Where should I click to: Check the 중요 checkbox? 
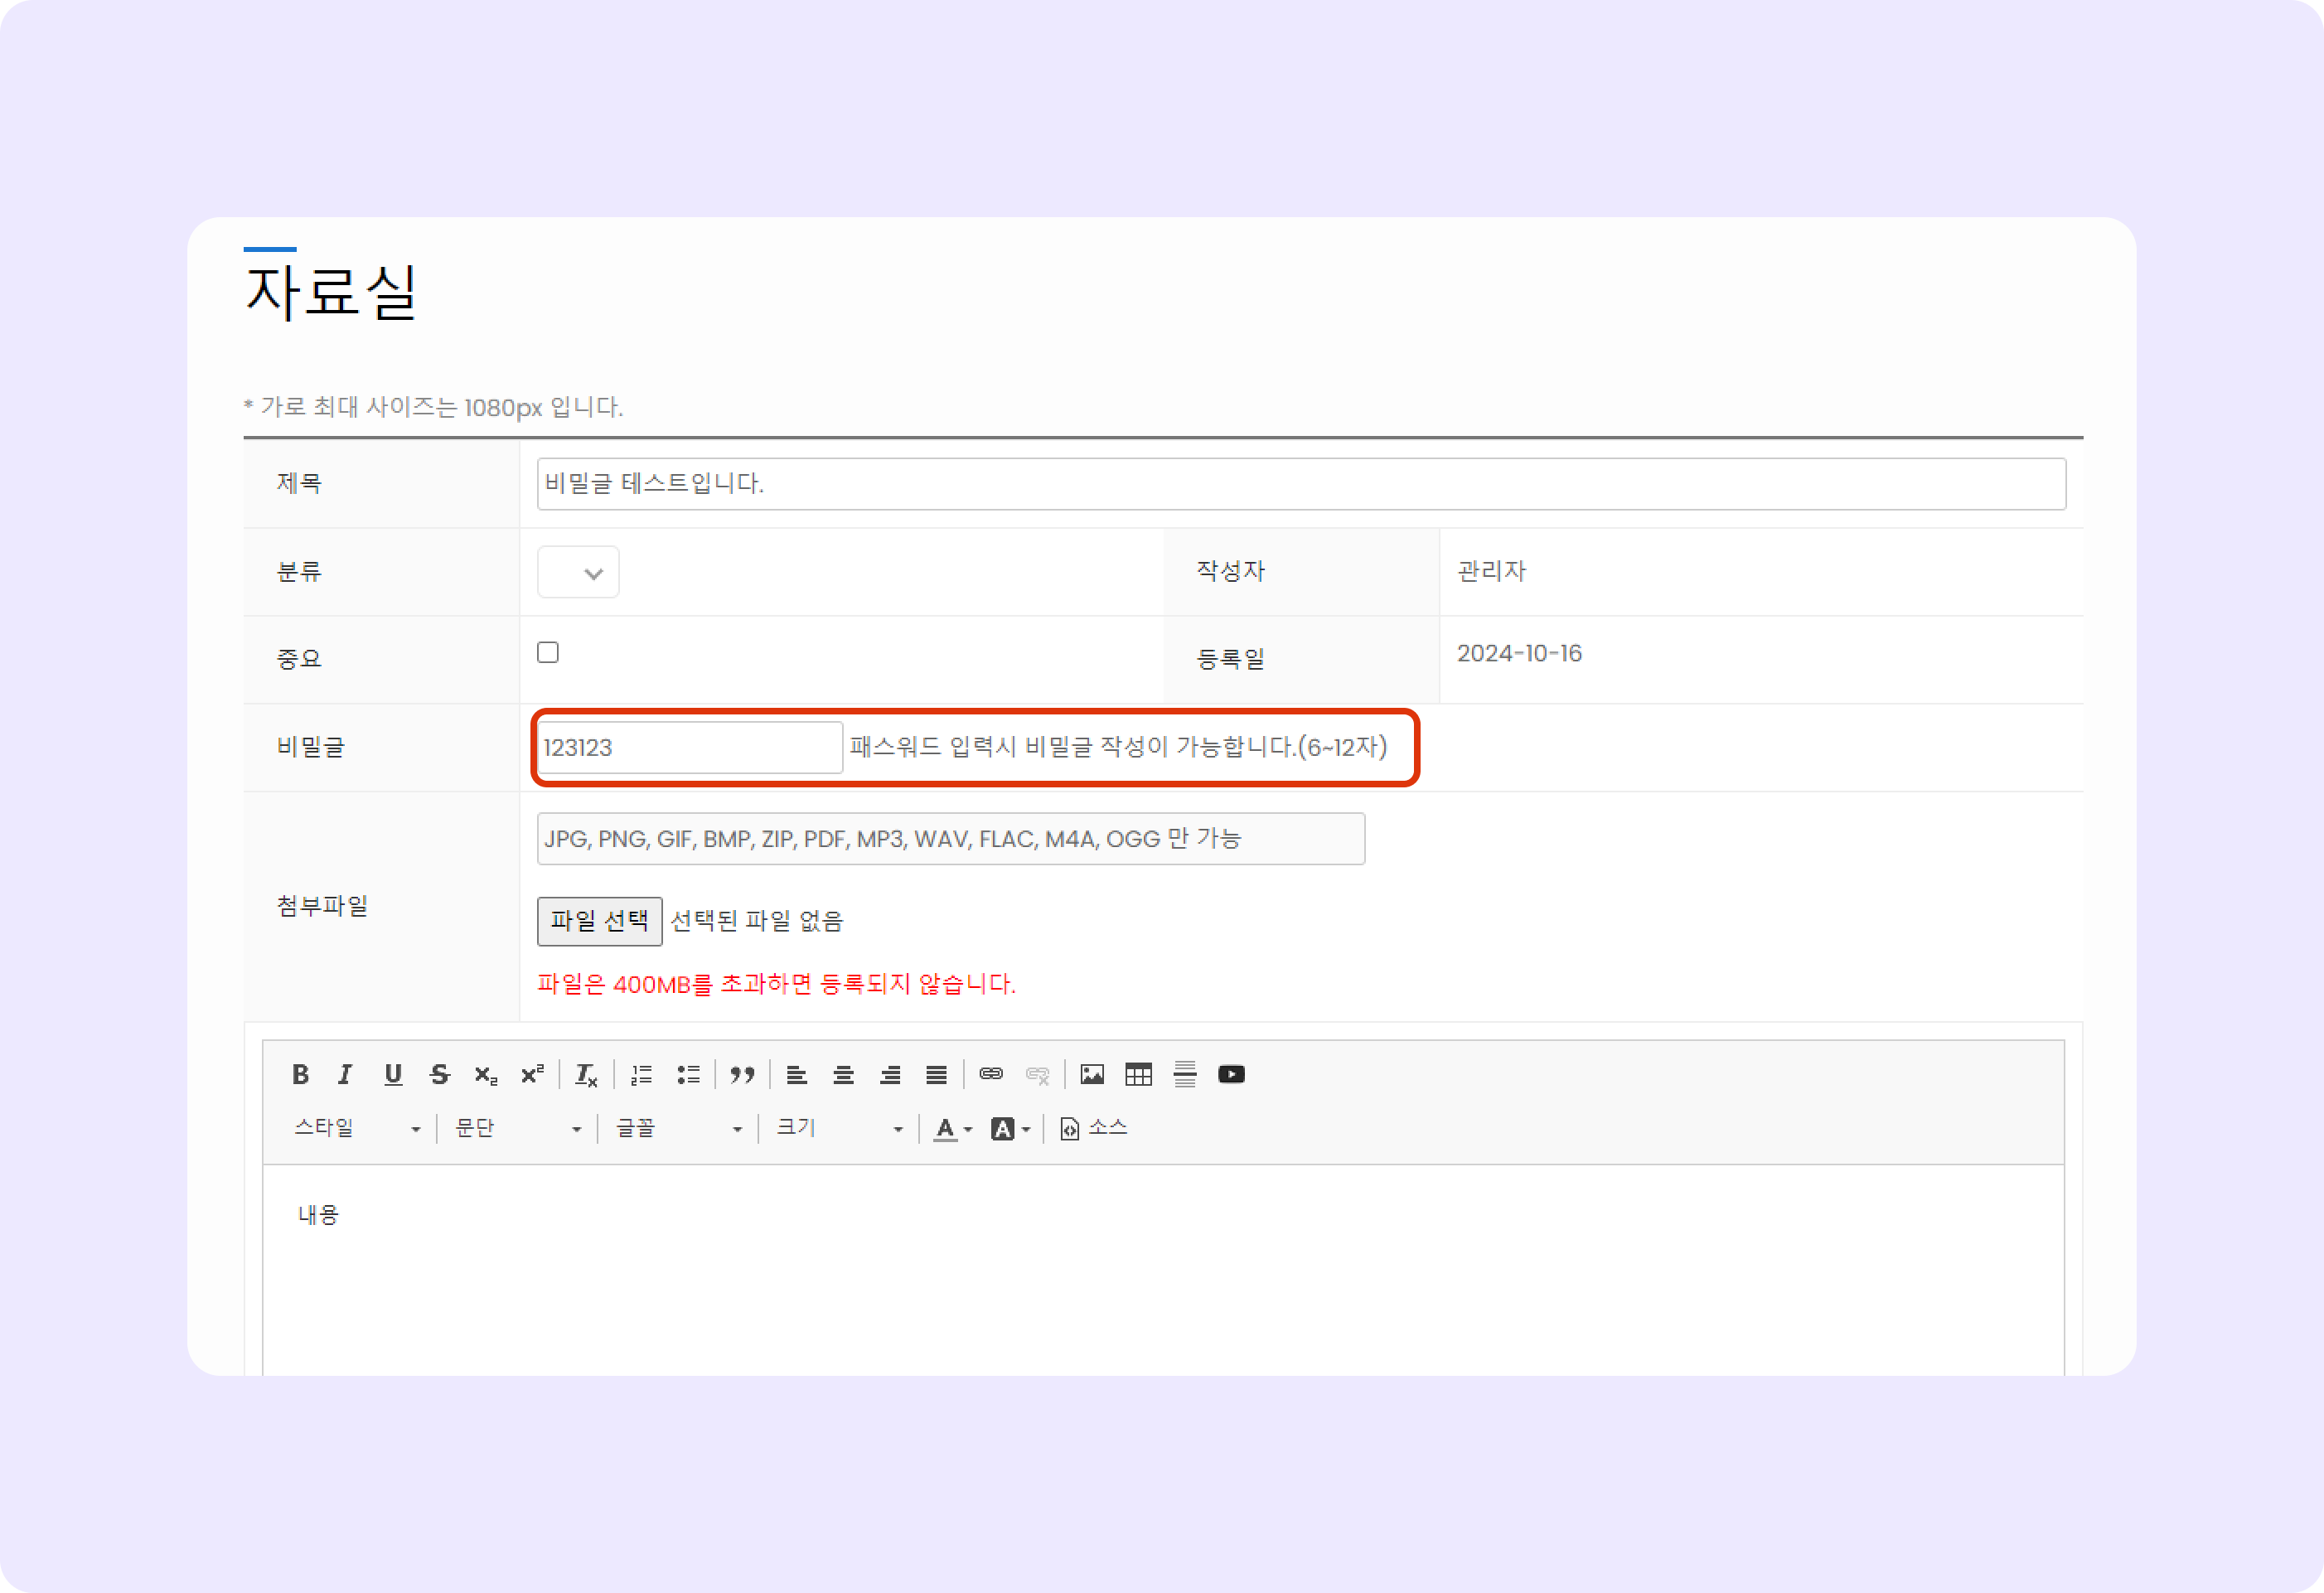pos(548,652)
